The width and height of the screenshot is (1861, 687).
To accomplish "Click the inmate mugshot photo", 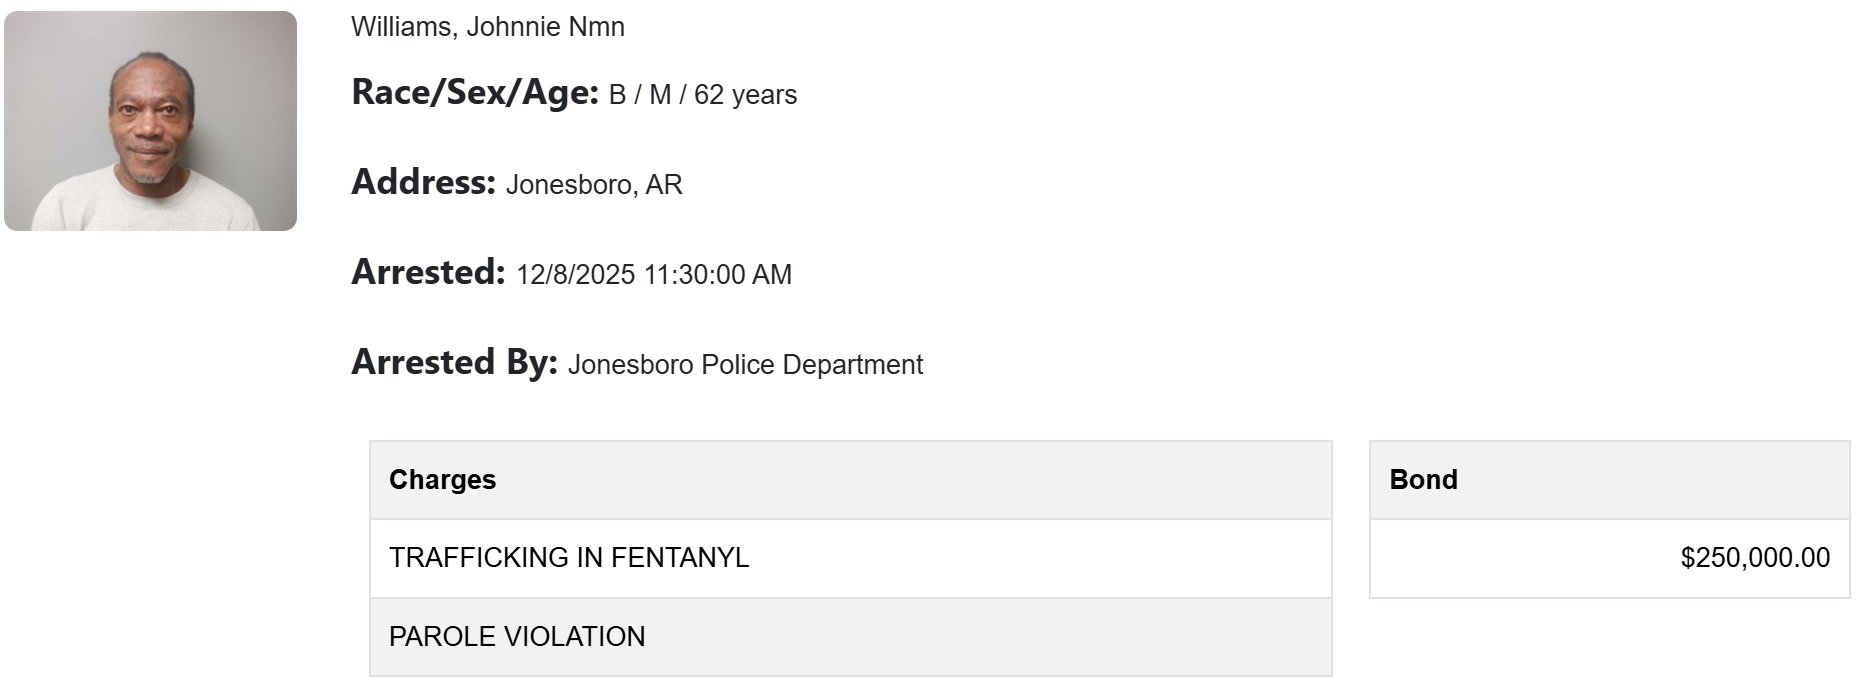I will coord(150,121).
